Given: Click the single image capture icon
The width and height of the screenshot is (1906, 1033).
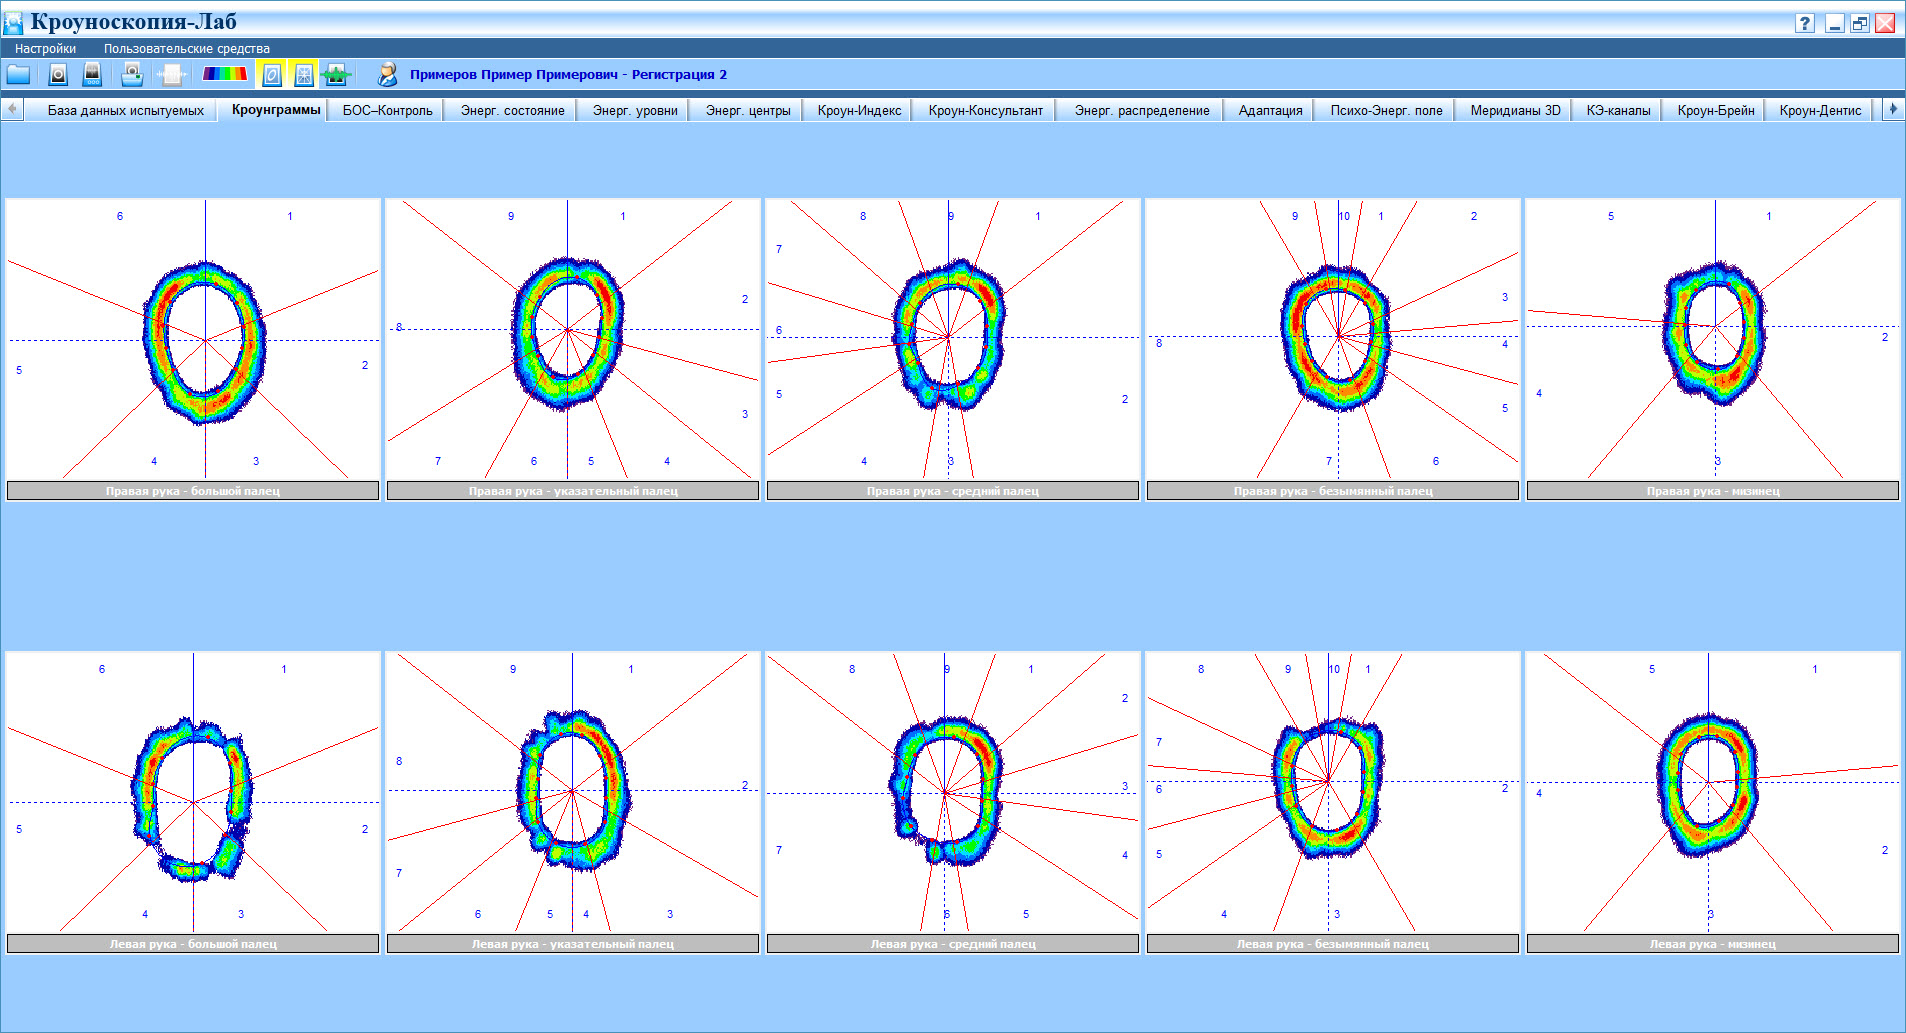Looking at the screenshot, I should [58, 74].
